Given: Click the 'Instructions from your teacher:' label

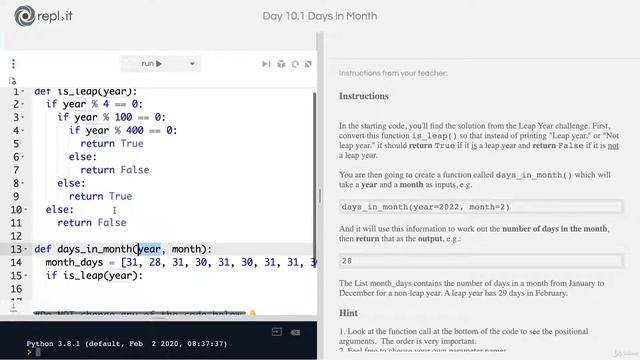Looking at the screenshot, I should click(x=393, y=73).
